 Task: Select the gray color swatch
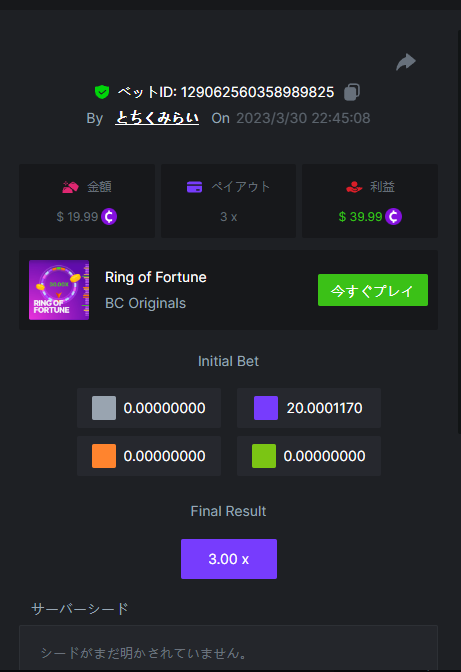click(x=104, y=408)
